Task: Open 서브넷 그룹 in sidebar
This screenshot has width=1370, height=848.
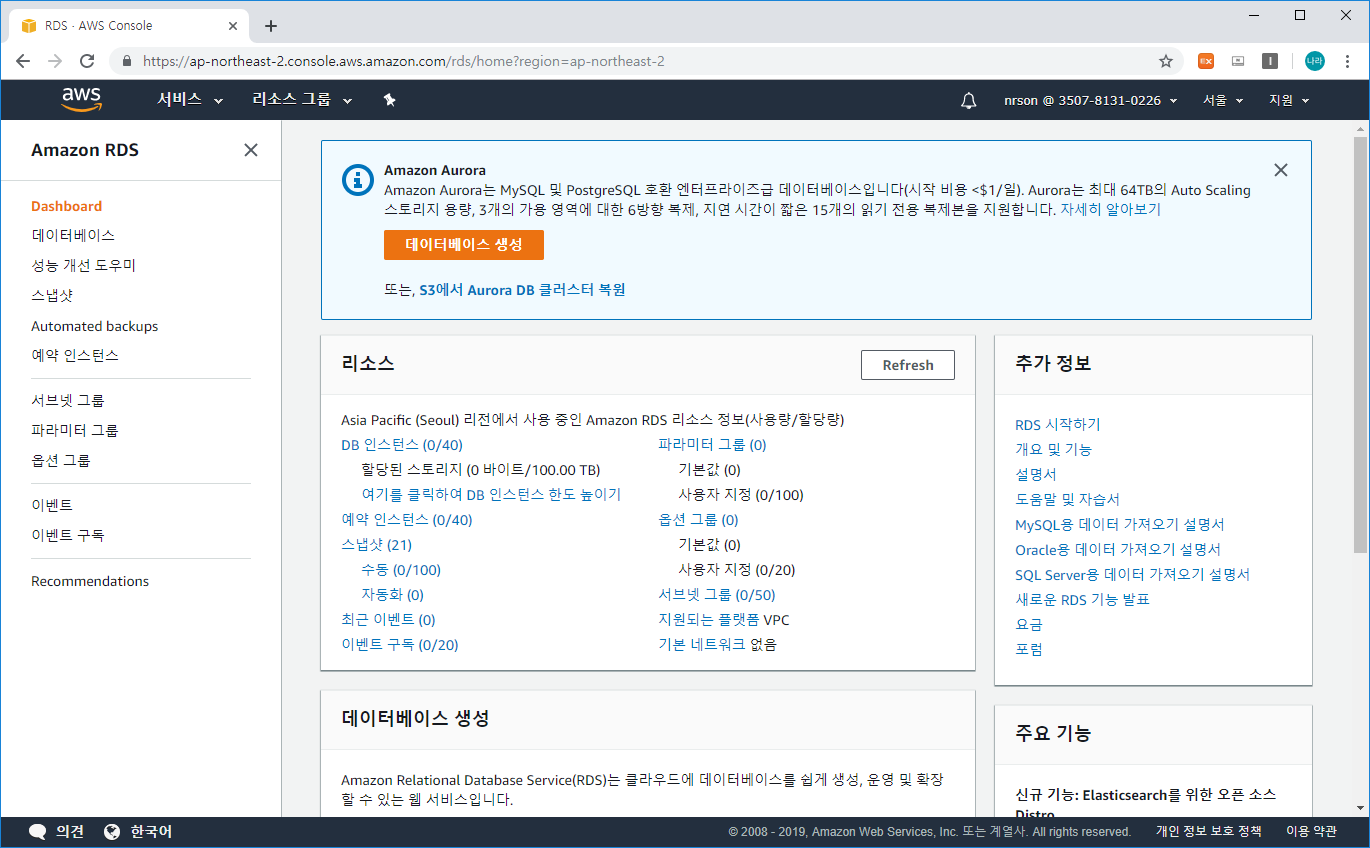Action: tap(68, 400)
